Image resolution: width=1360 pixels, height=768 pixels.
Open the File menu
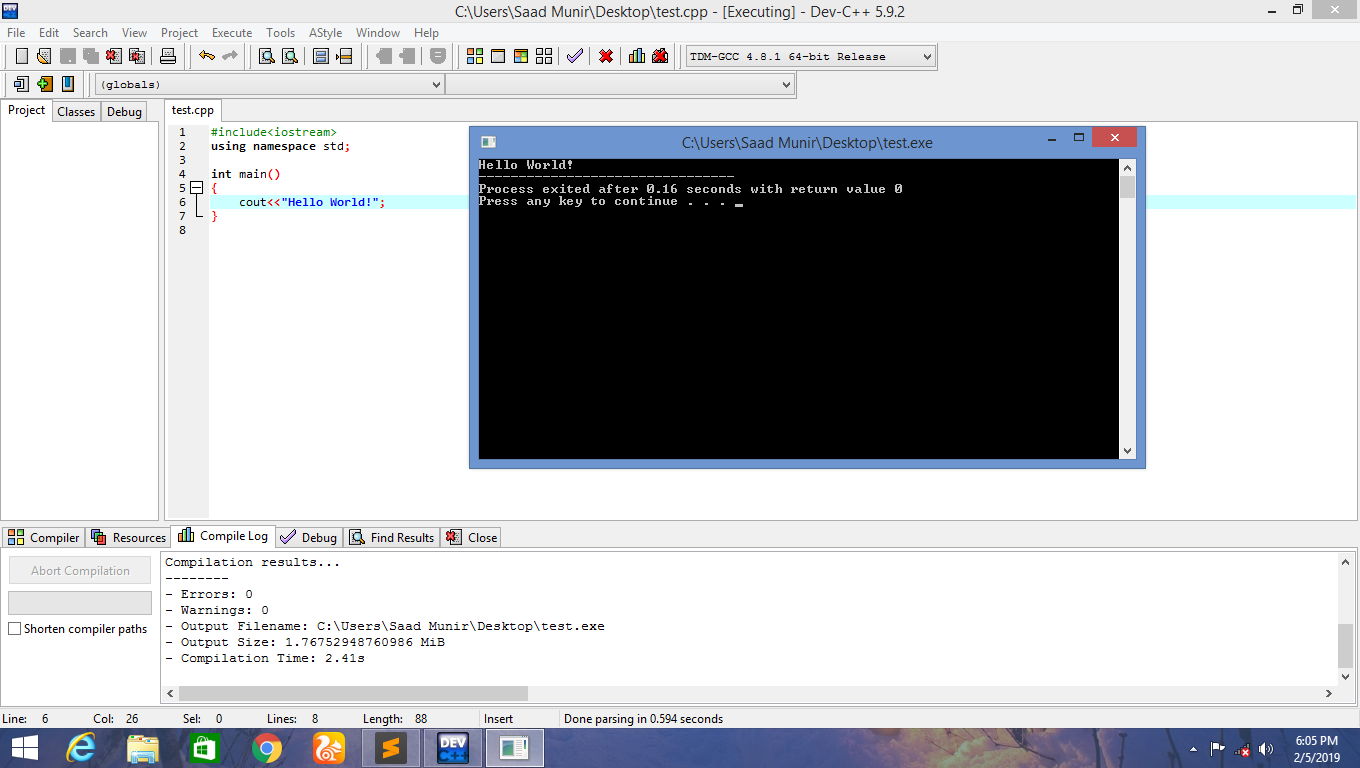[x=16, y=33]
